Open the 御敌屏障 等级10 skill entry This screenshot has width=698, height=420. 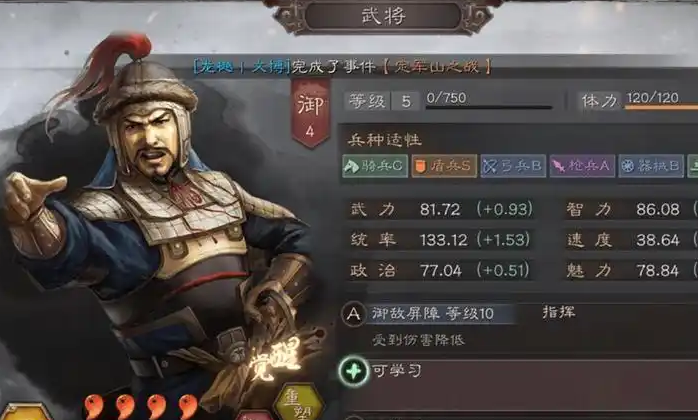433,314
